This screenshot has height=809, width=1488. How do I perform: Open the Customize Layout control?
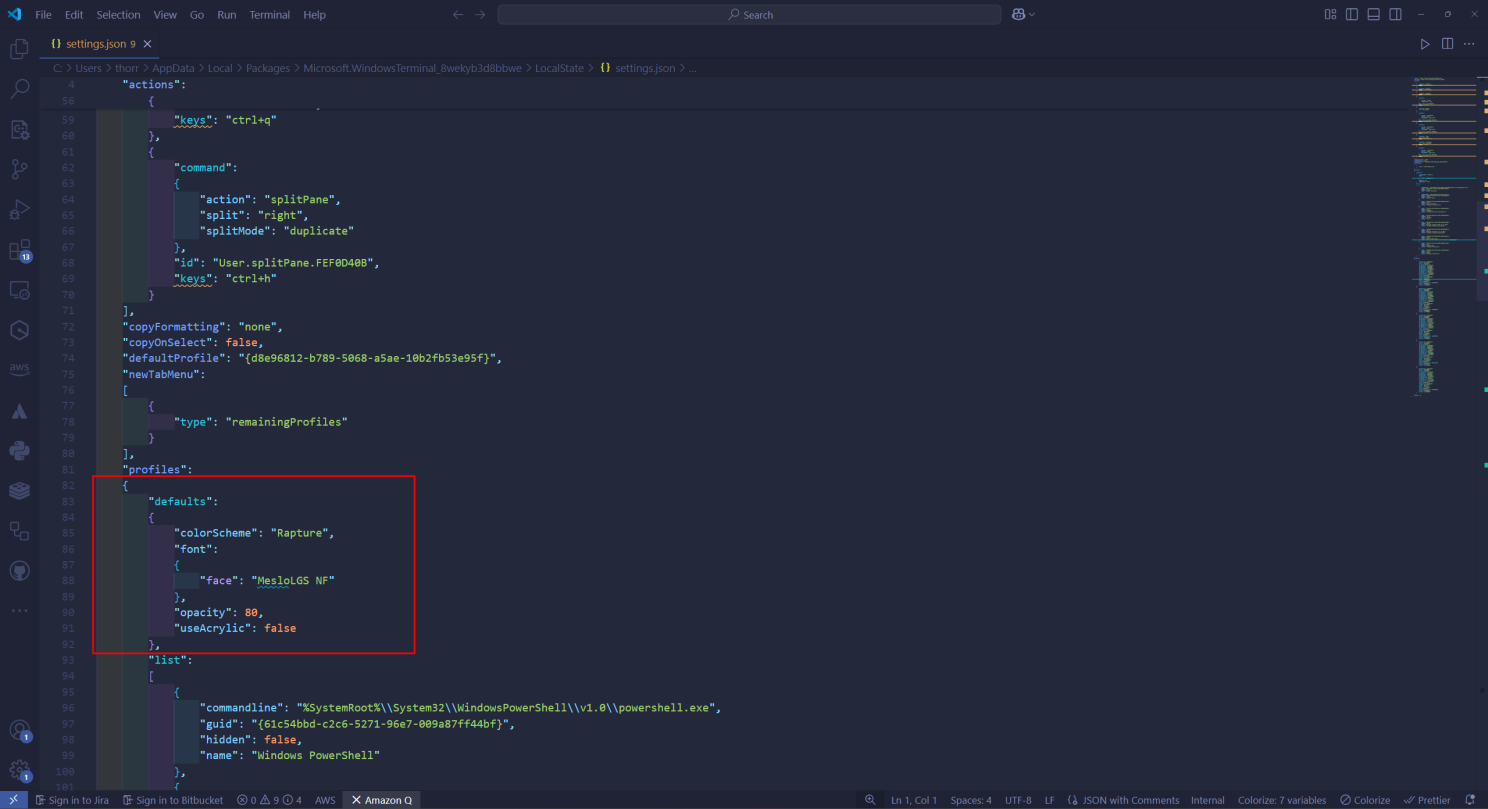pos(1330,14)
